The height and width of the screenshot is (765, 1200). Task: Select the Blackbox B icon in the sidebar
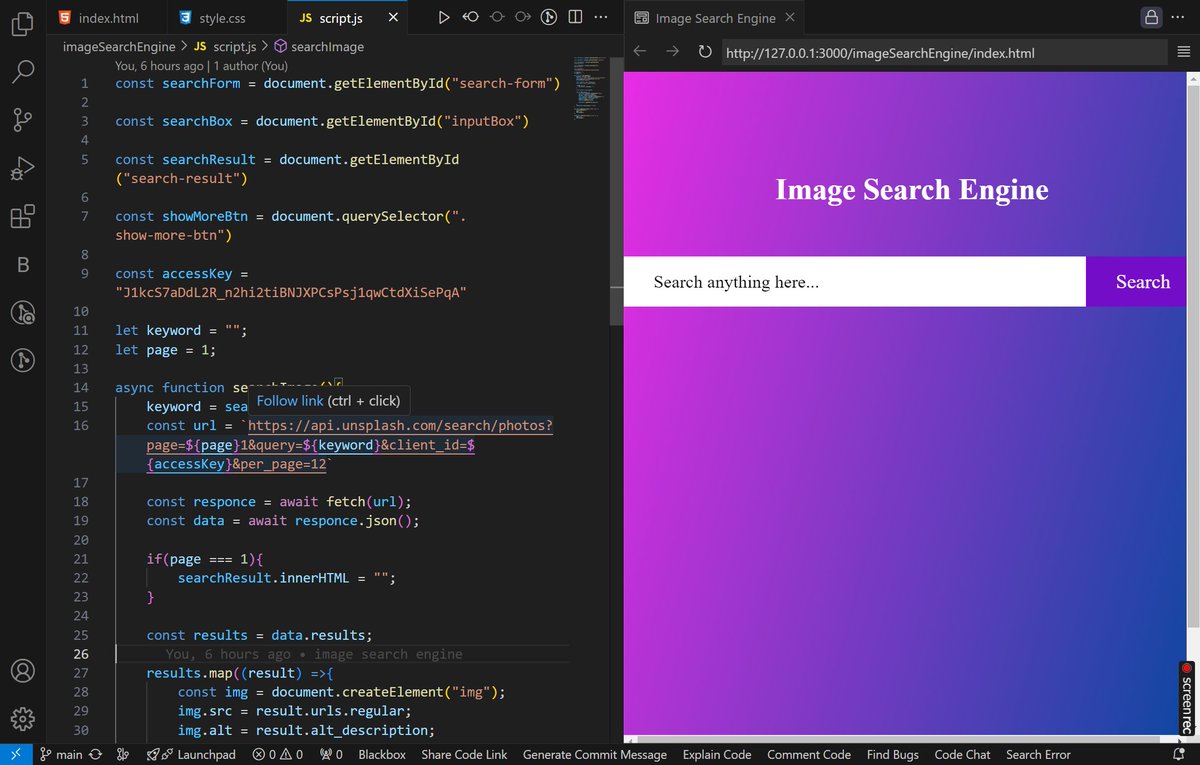tap(22, 264)
